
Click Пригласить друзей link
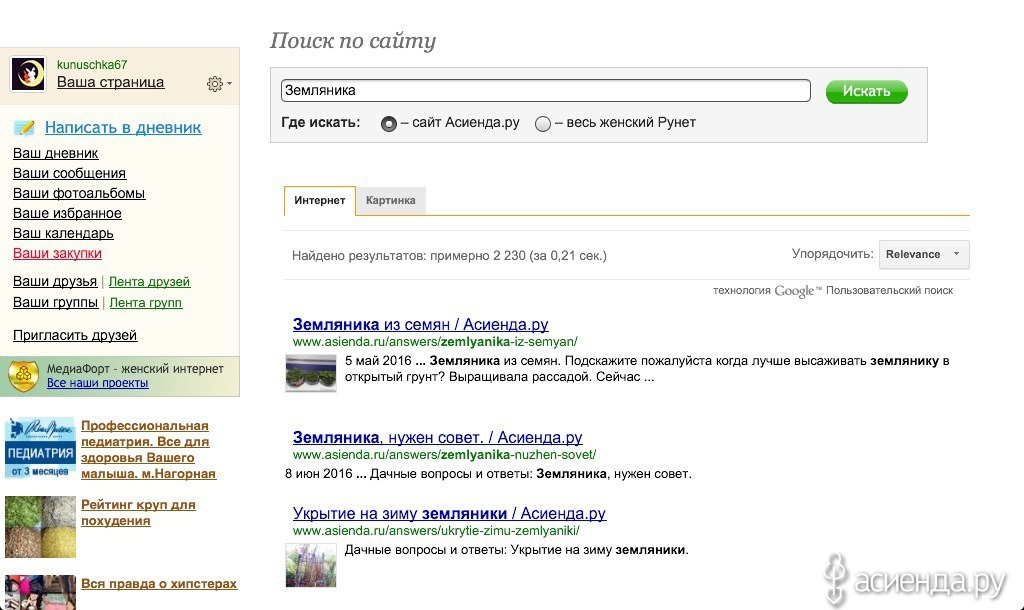point(75,335)
